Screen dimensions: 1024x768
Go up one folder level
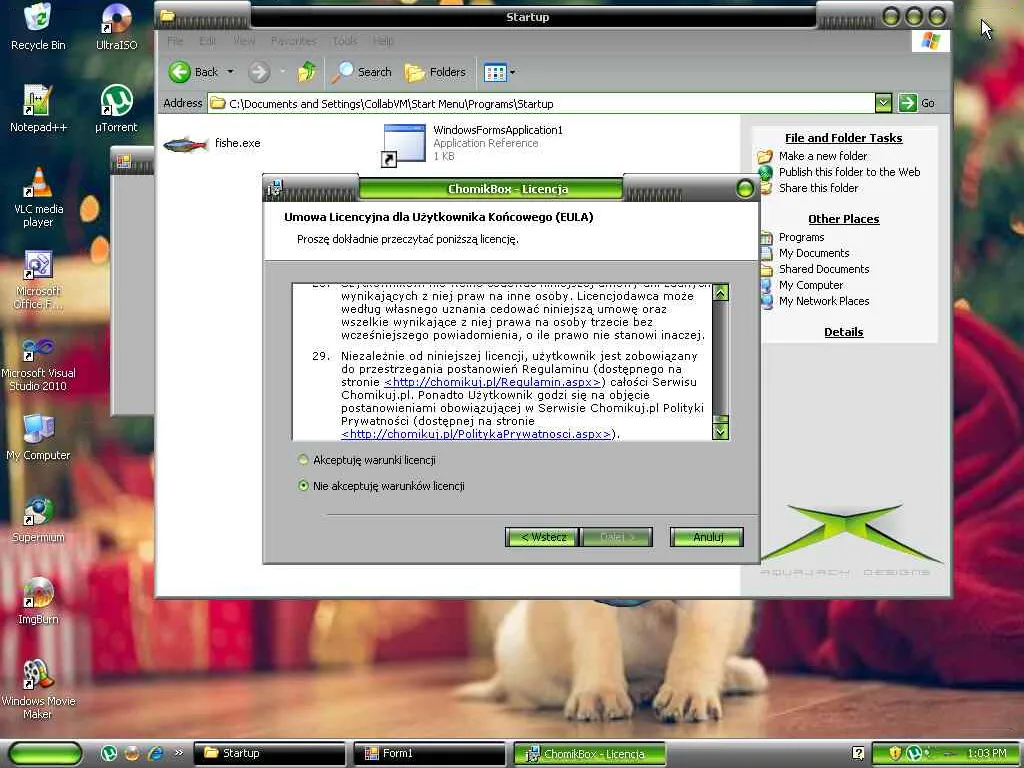[x=307, y=72]
